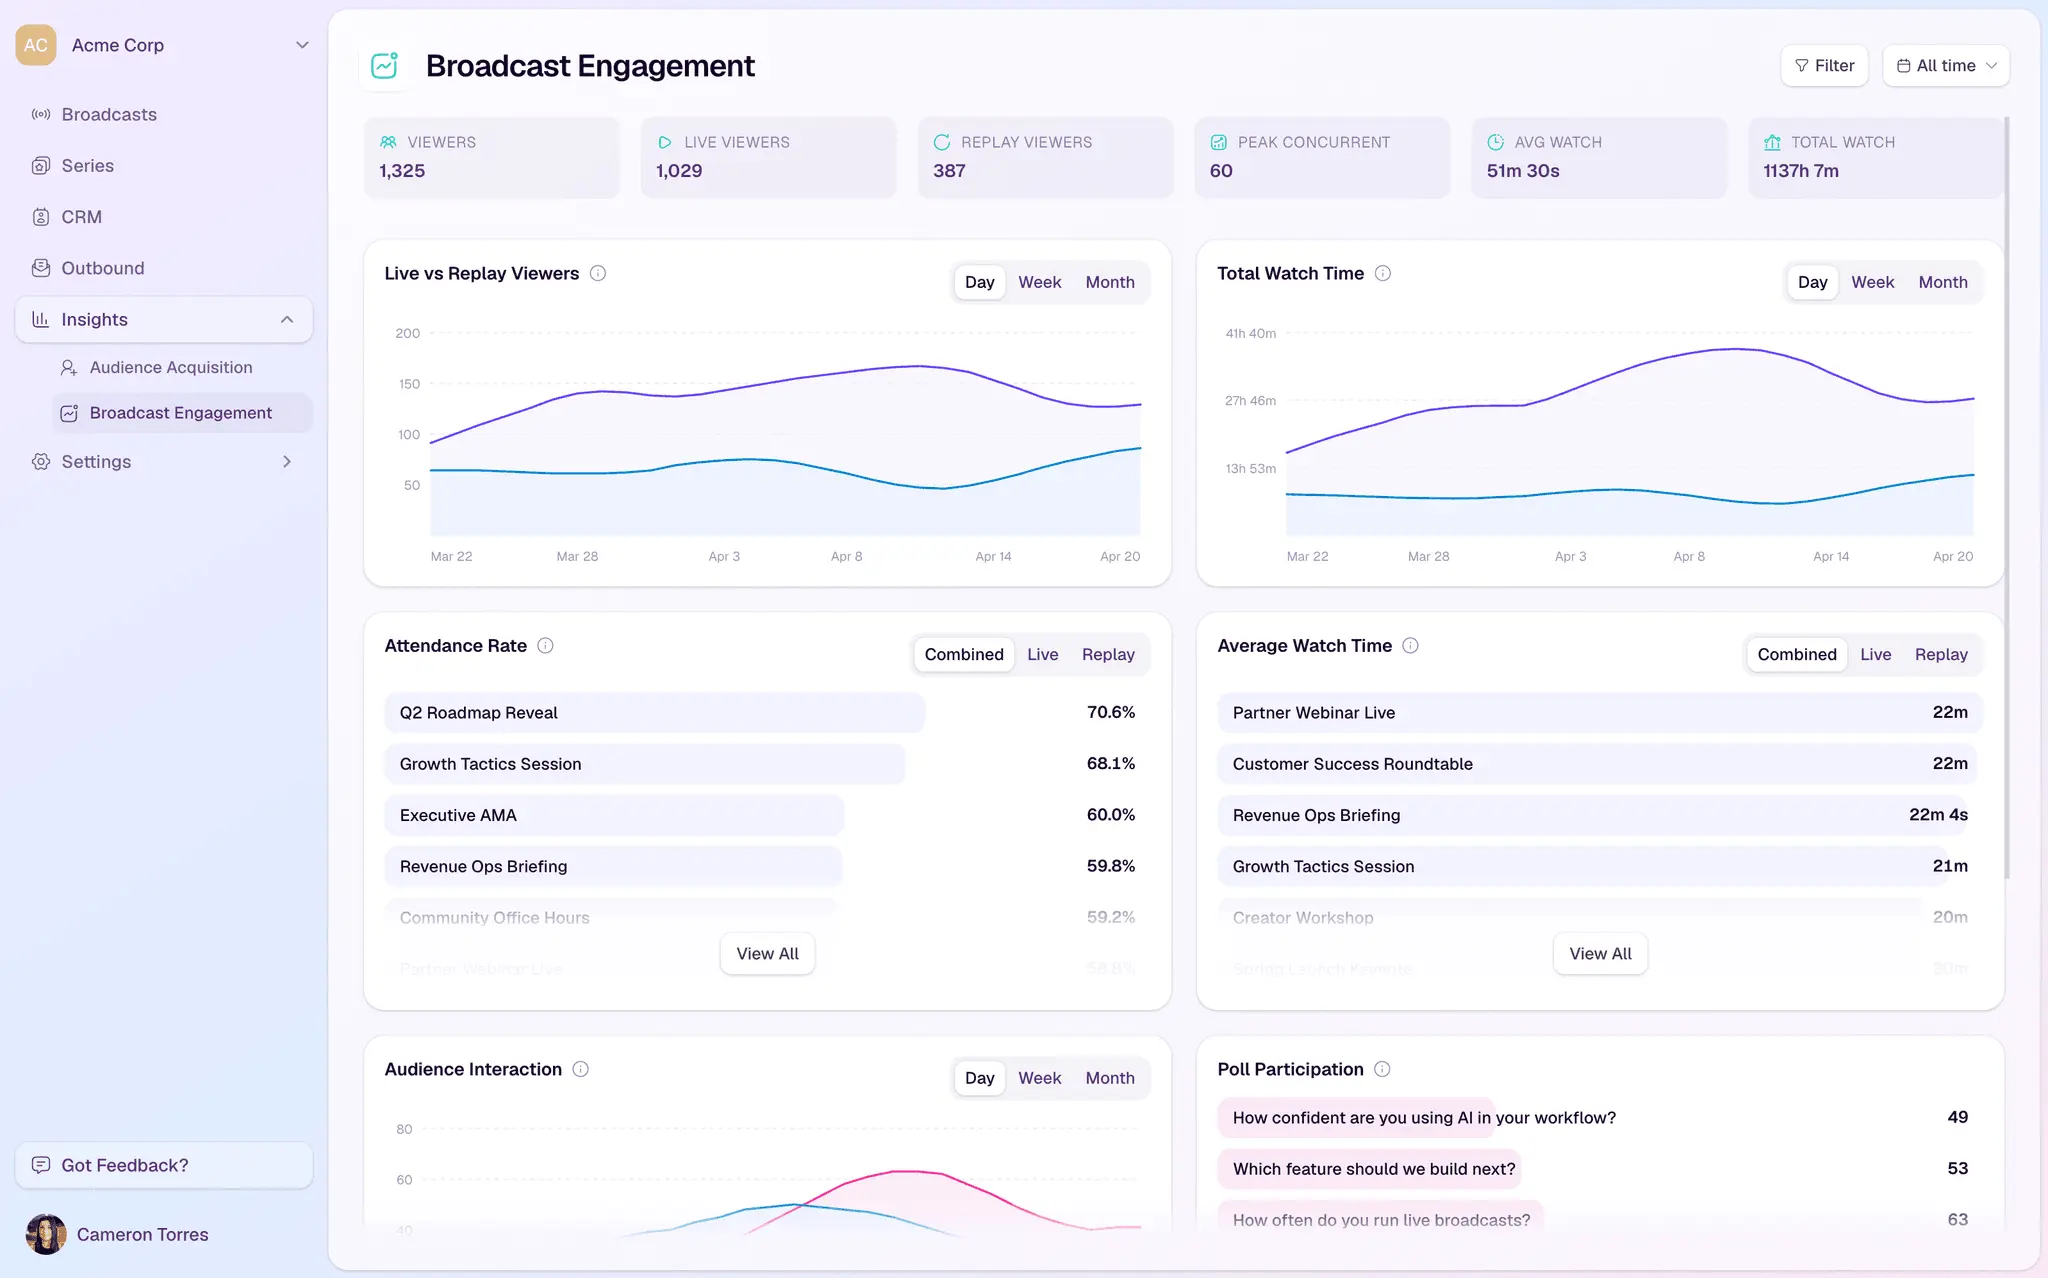This screenshot has width=2048, height=1278.
Task: Click the CRM sidebar icon
Action: click(41, 217)
